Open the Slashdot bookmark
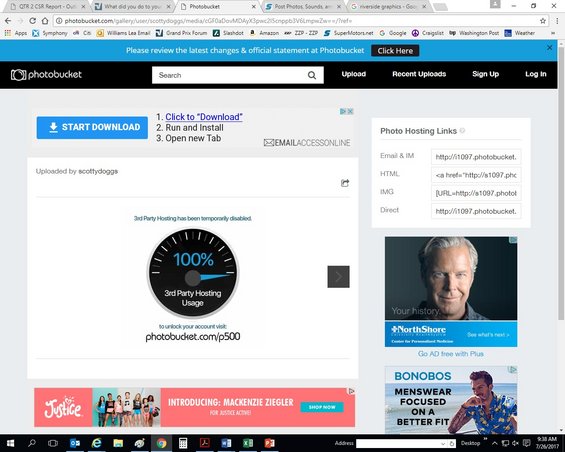The width and height of the screenshot is (565, 452). 228,33
